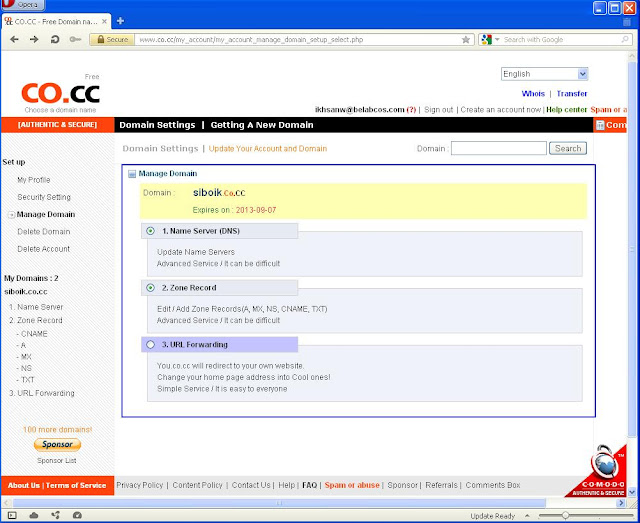Click the vertical scrollbar down arrow
640x523 pixels.
632,492
